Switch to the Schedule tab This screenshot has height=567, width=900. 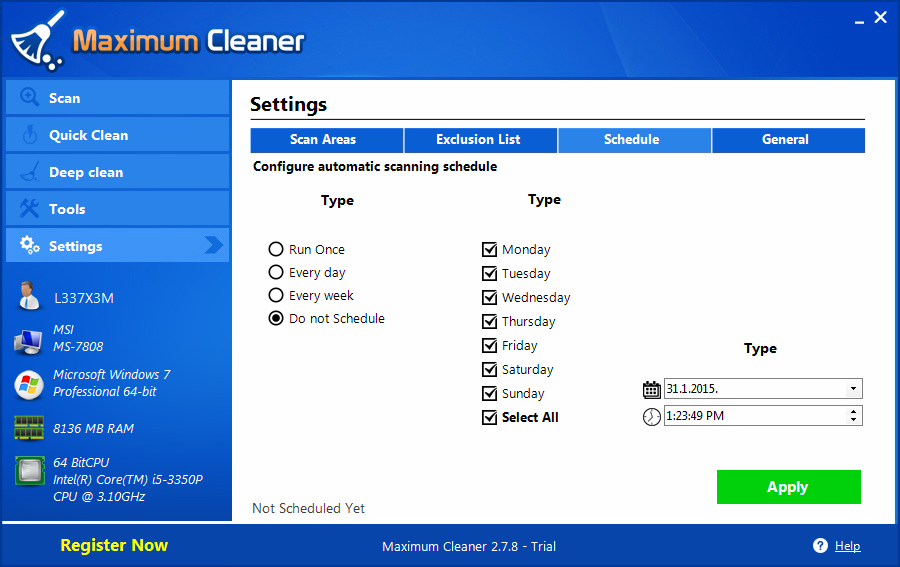[634, 140]
